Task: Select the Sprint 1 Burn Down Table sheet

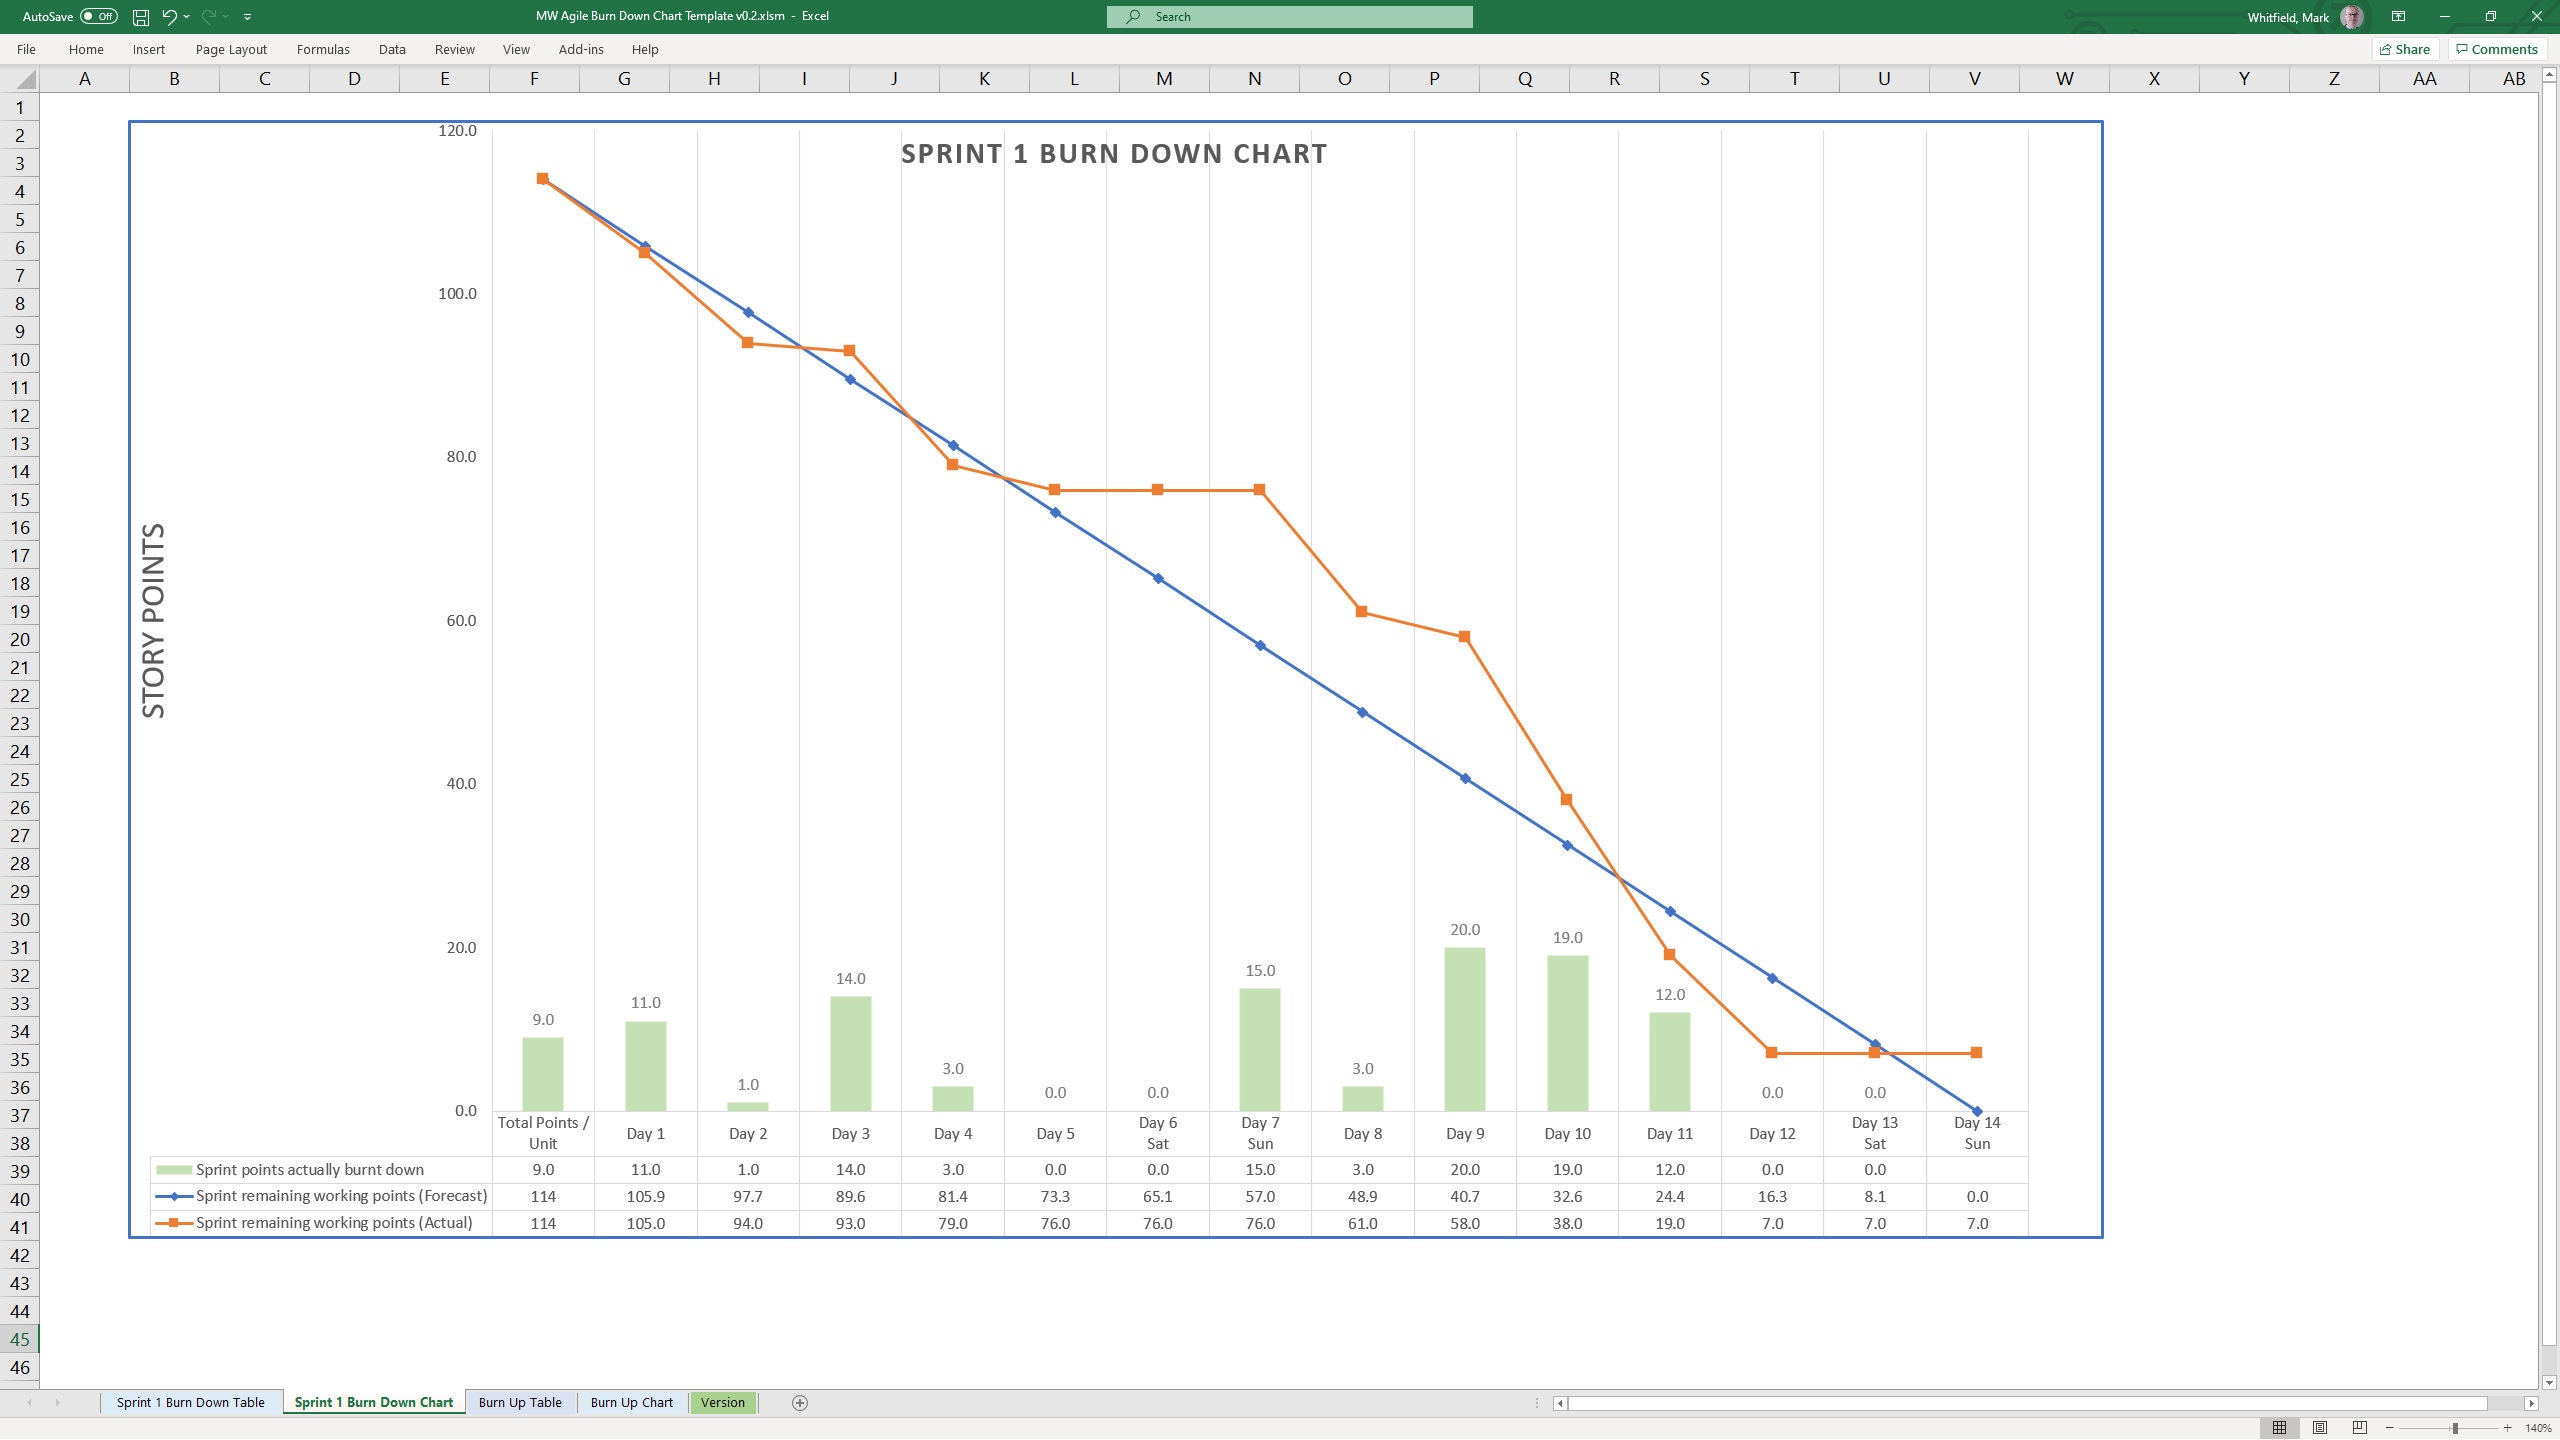Action: (190, 1402)
